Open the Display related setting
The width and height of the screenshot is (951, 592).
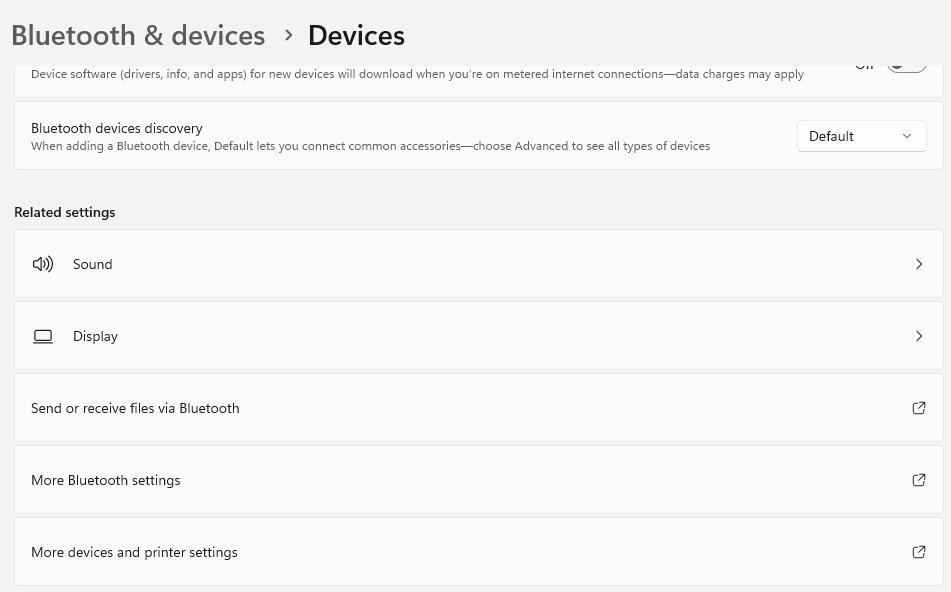[x=479, y=336]
